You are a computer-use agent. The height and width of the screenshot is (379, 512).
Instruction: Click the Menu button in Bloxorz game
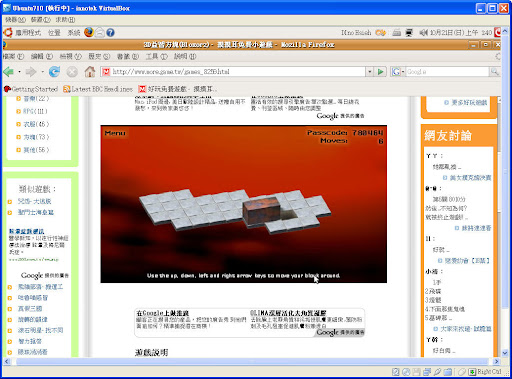tap(115, 133)
